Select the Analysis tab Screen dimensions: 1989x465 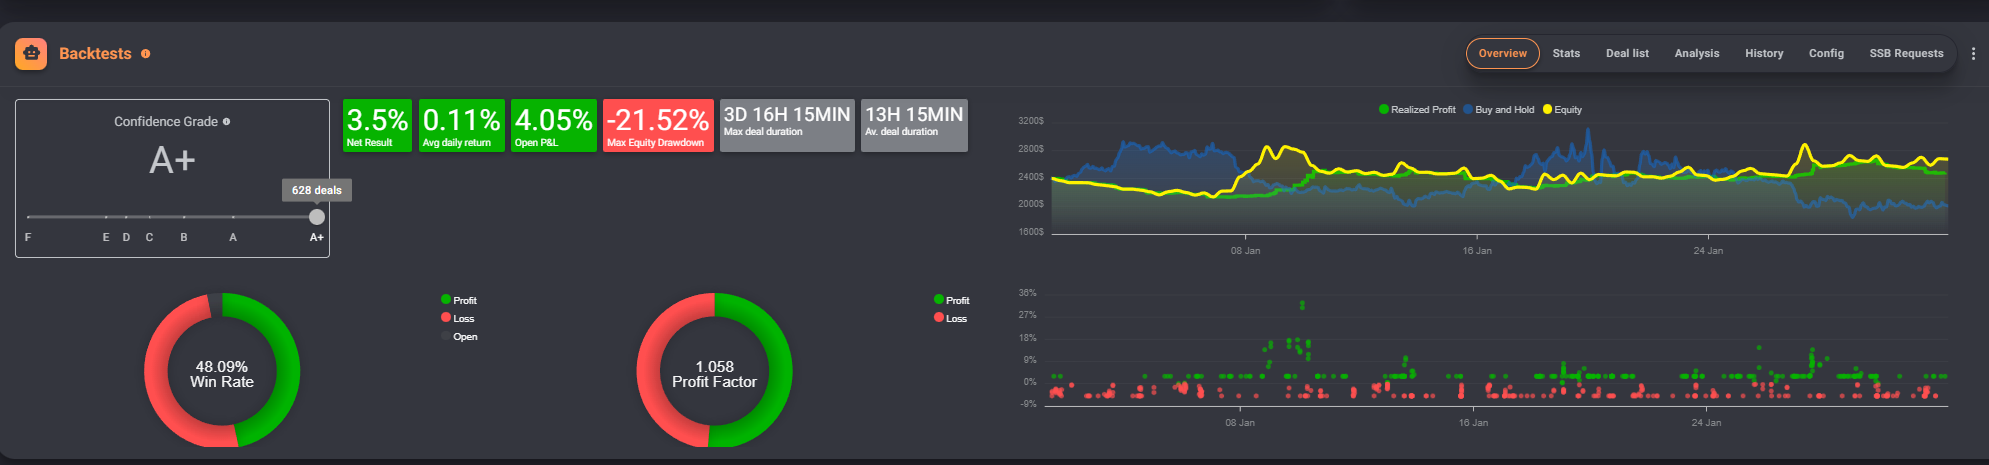coord(1696,54)
